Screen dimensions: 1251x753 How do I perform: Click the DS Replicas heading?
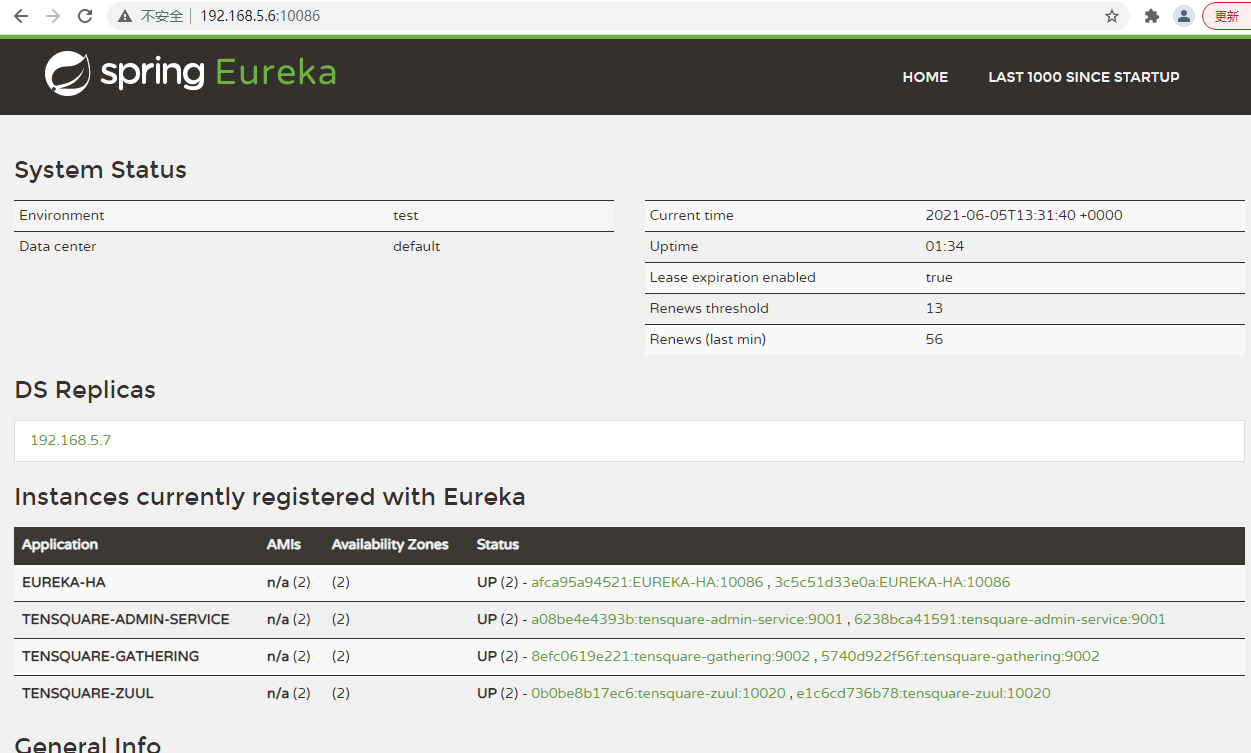point(85,390)
